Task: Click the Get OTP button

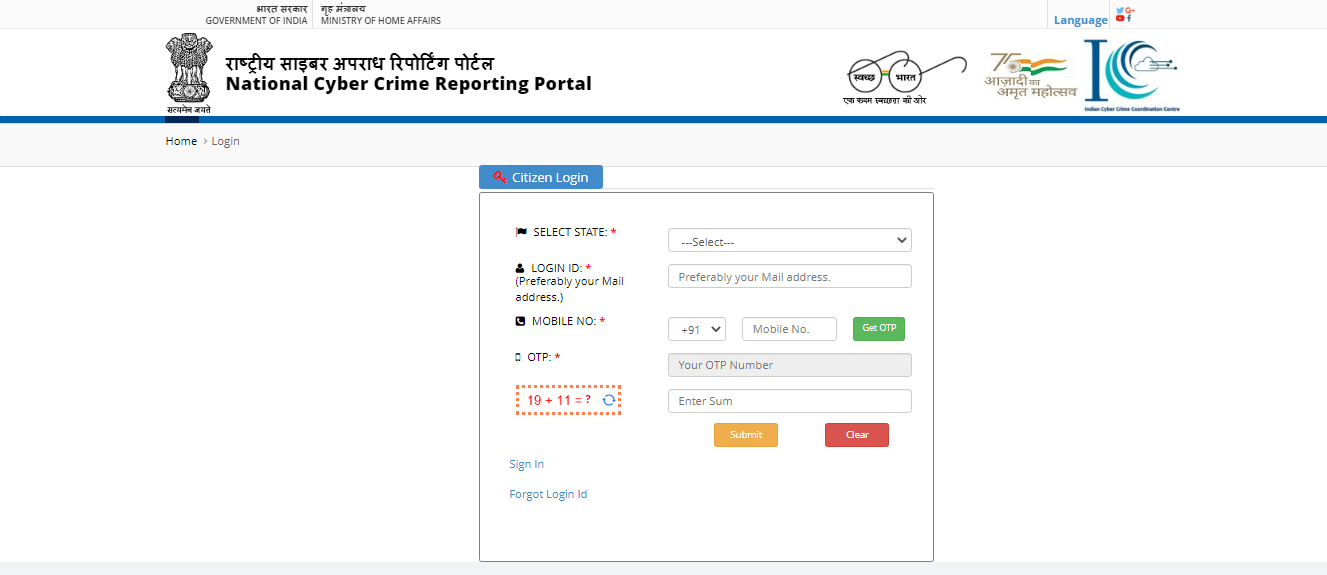Action: point(879,329)
